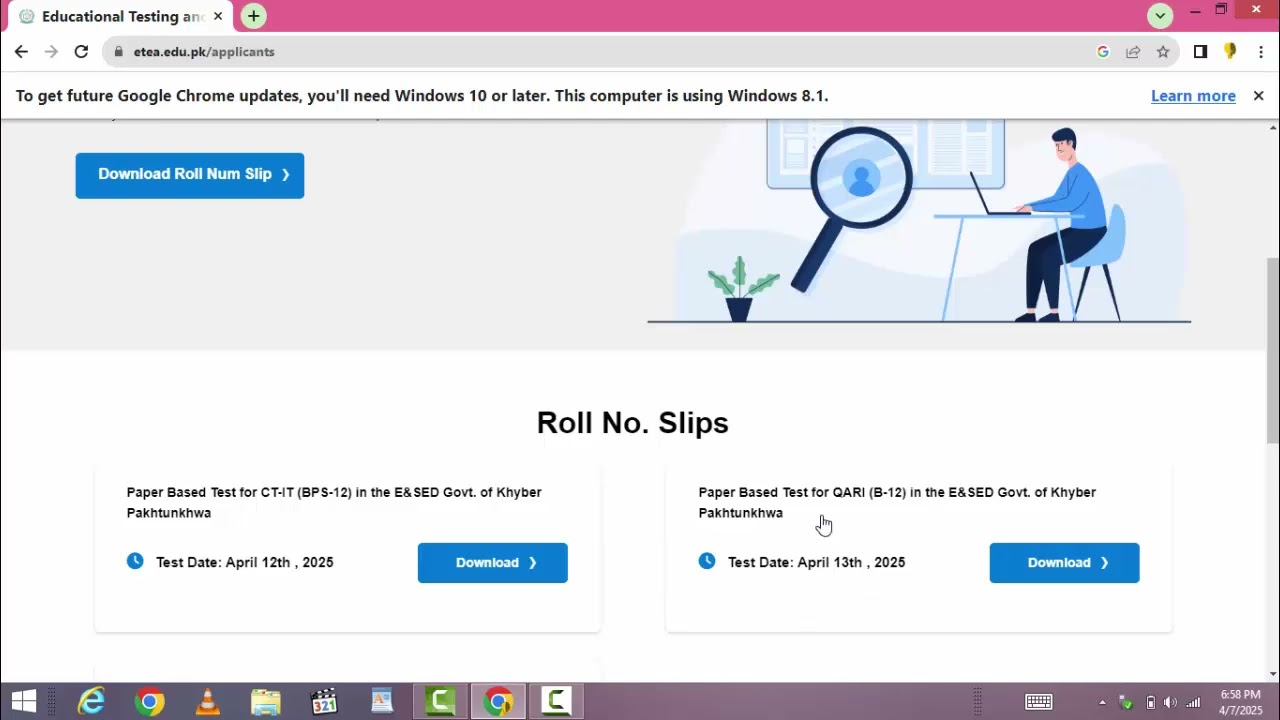Click 'Test Date: April 12th , 2025' text
Image resolution: width=1280 pixels, height=720 pixels.
pyautogui.click(x=245, y=562)
